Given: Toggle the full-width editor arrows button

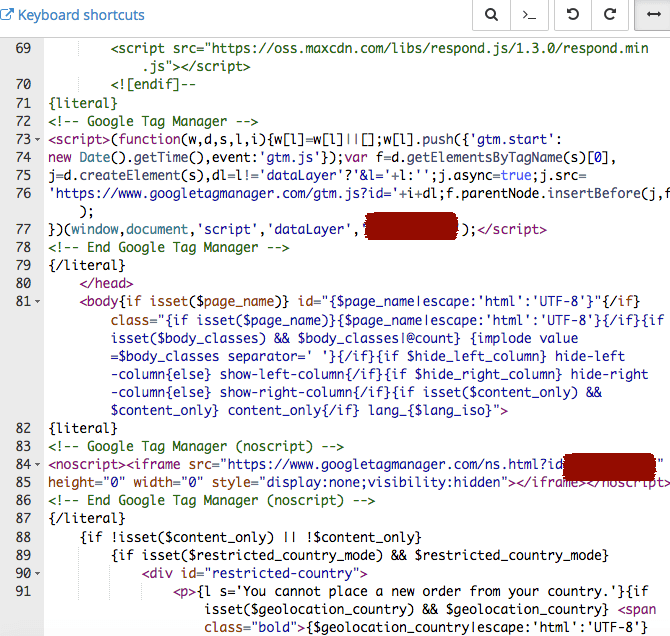Looking at the screenshot, I should pyautogui.click(x=653, y=15).
